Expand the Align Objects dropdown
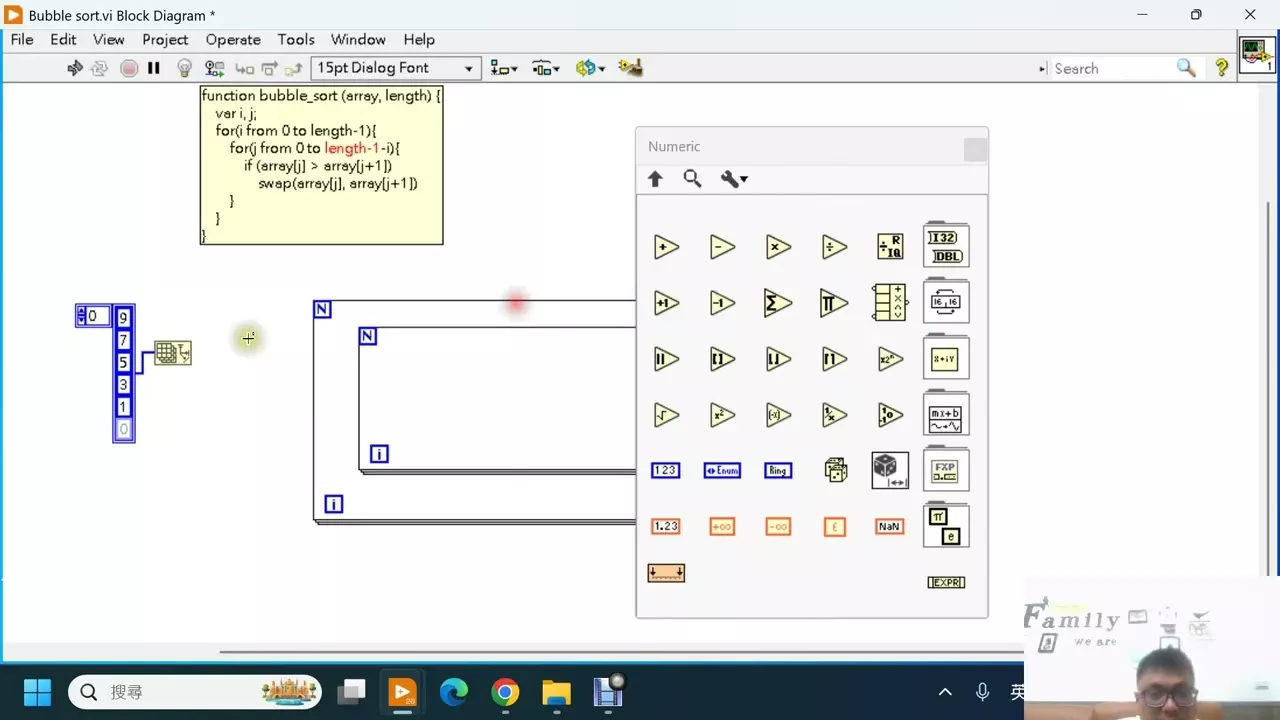Viewport: 1280px width, 720px height. pyautogui.click(x=504, y=68)
